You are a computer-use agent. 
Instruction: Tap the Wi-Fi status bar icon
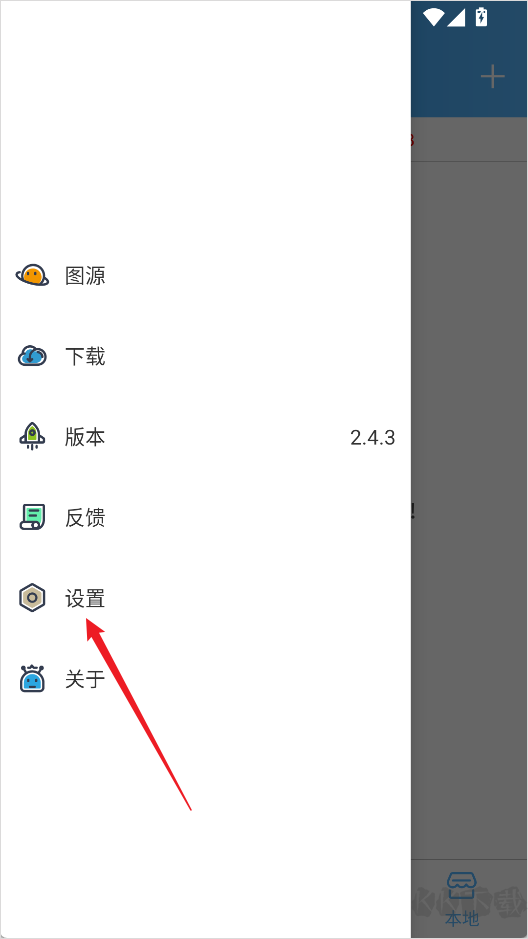click(x=433, y=17)
